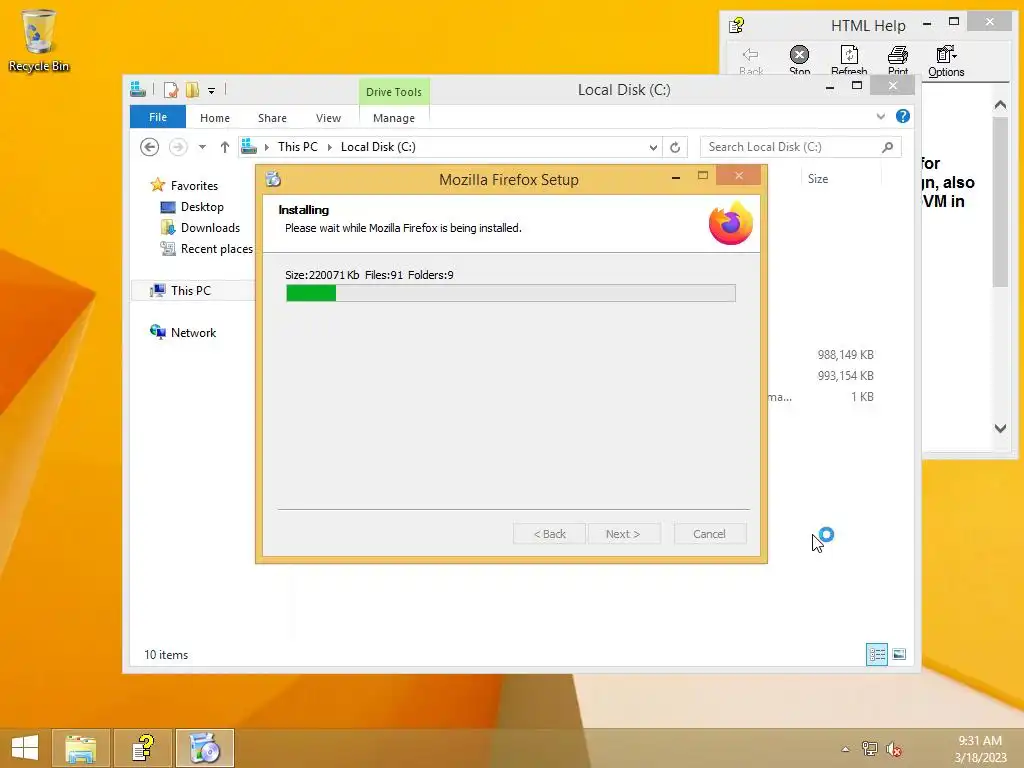Go up one folder level
The image size is (1024, 768).
point(225,147)
